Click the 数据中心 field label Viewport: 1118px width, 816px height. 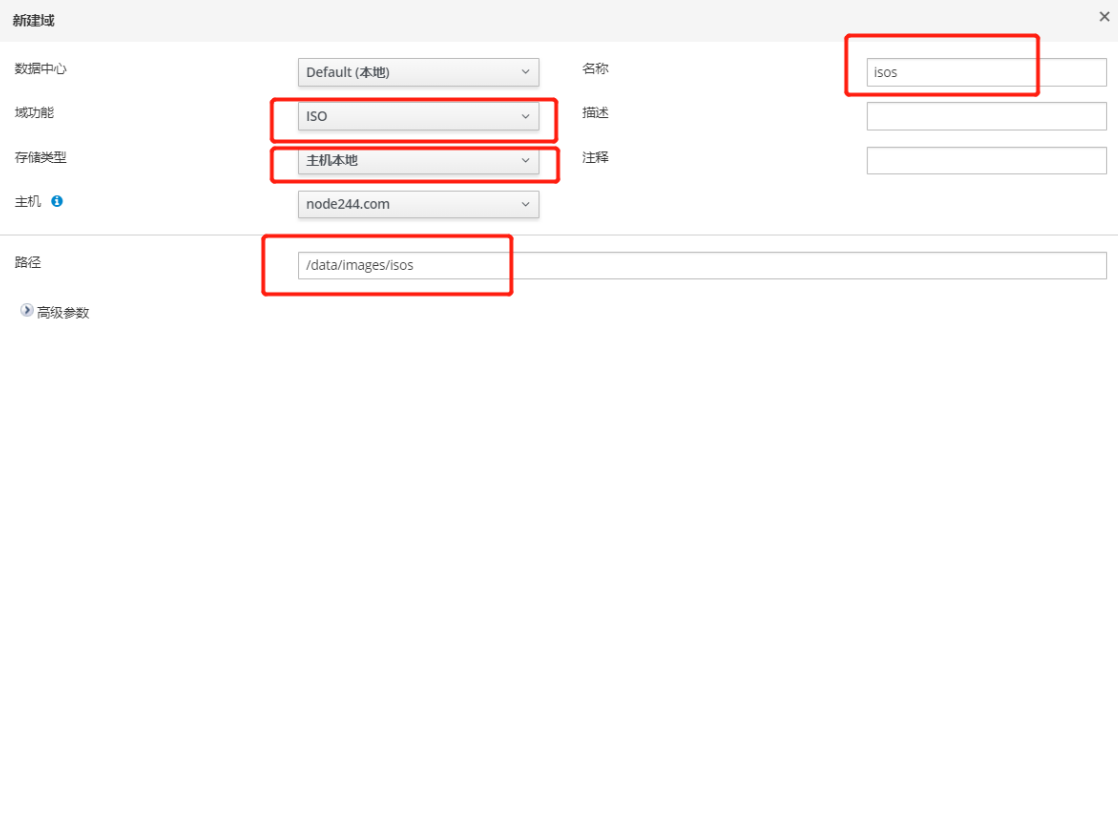tap(41, 69)
